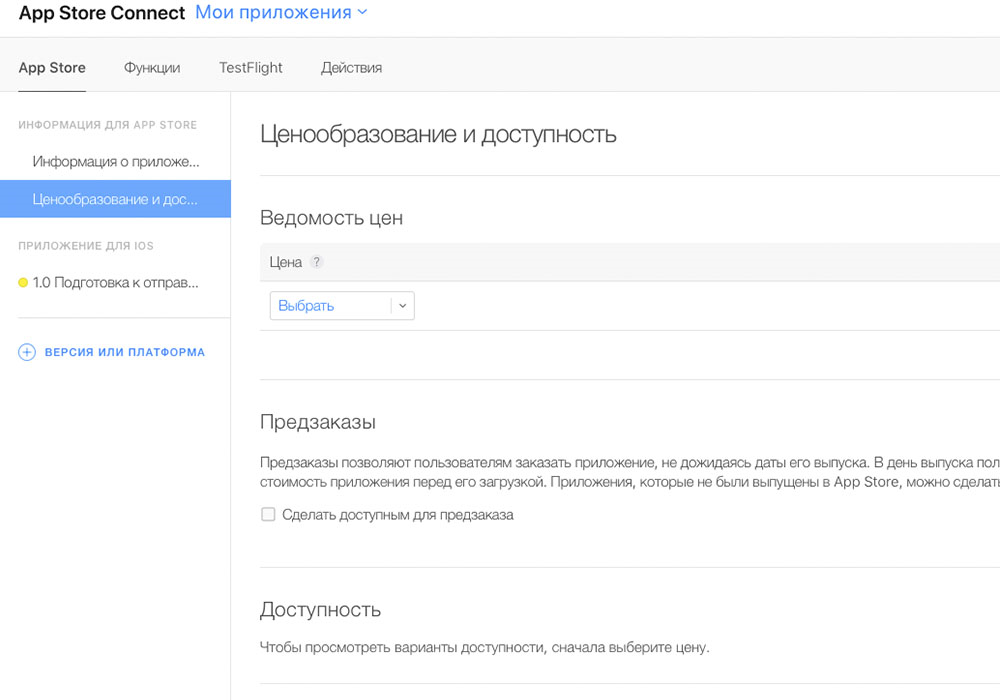This screenshot has width=1000, height=700.
Task: Click the Информация для App Store sidebar header
Action: (108, 125)
